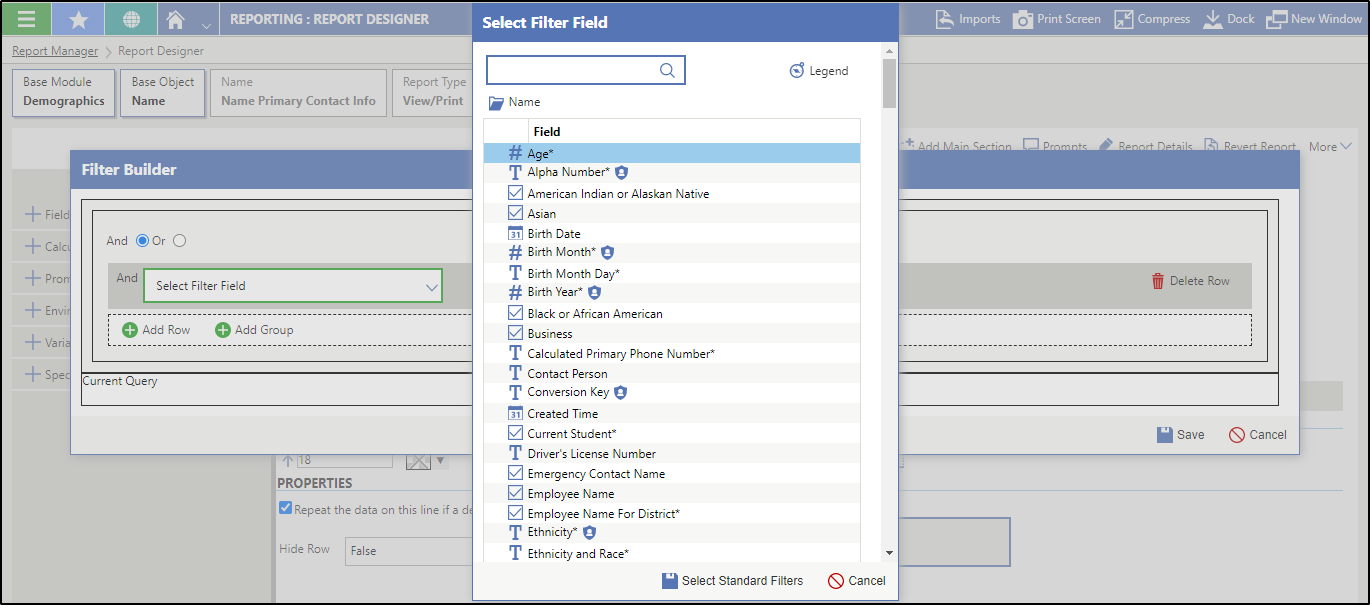The image size is (1370, 605).
Task: Toggle the Repeat the data checkbox
Action: pos(285,509)
